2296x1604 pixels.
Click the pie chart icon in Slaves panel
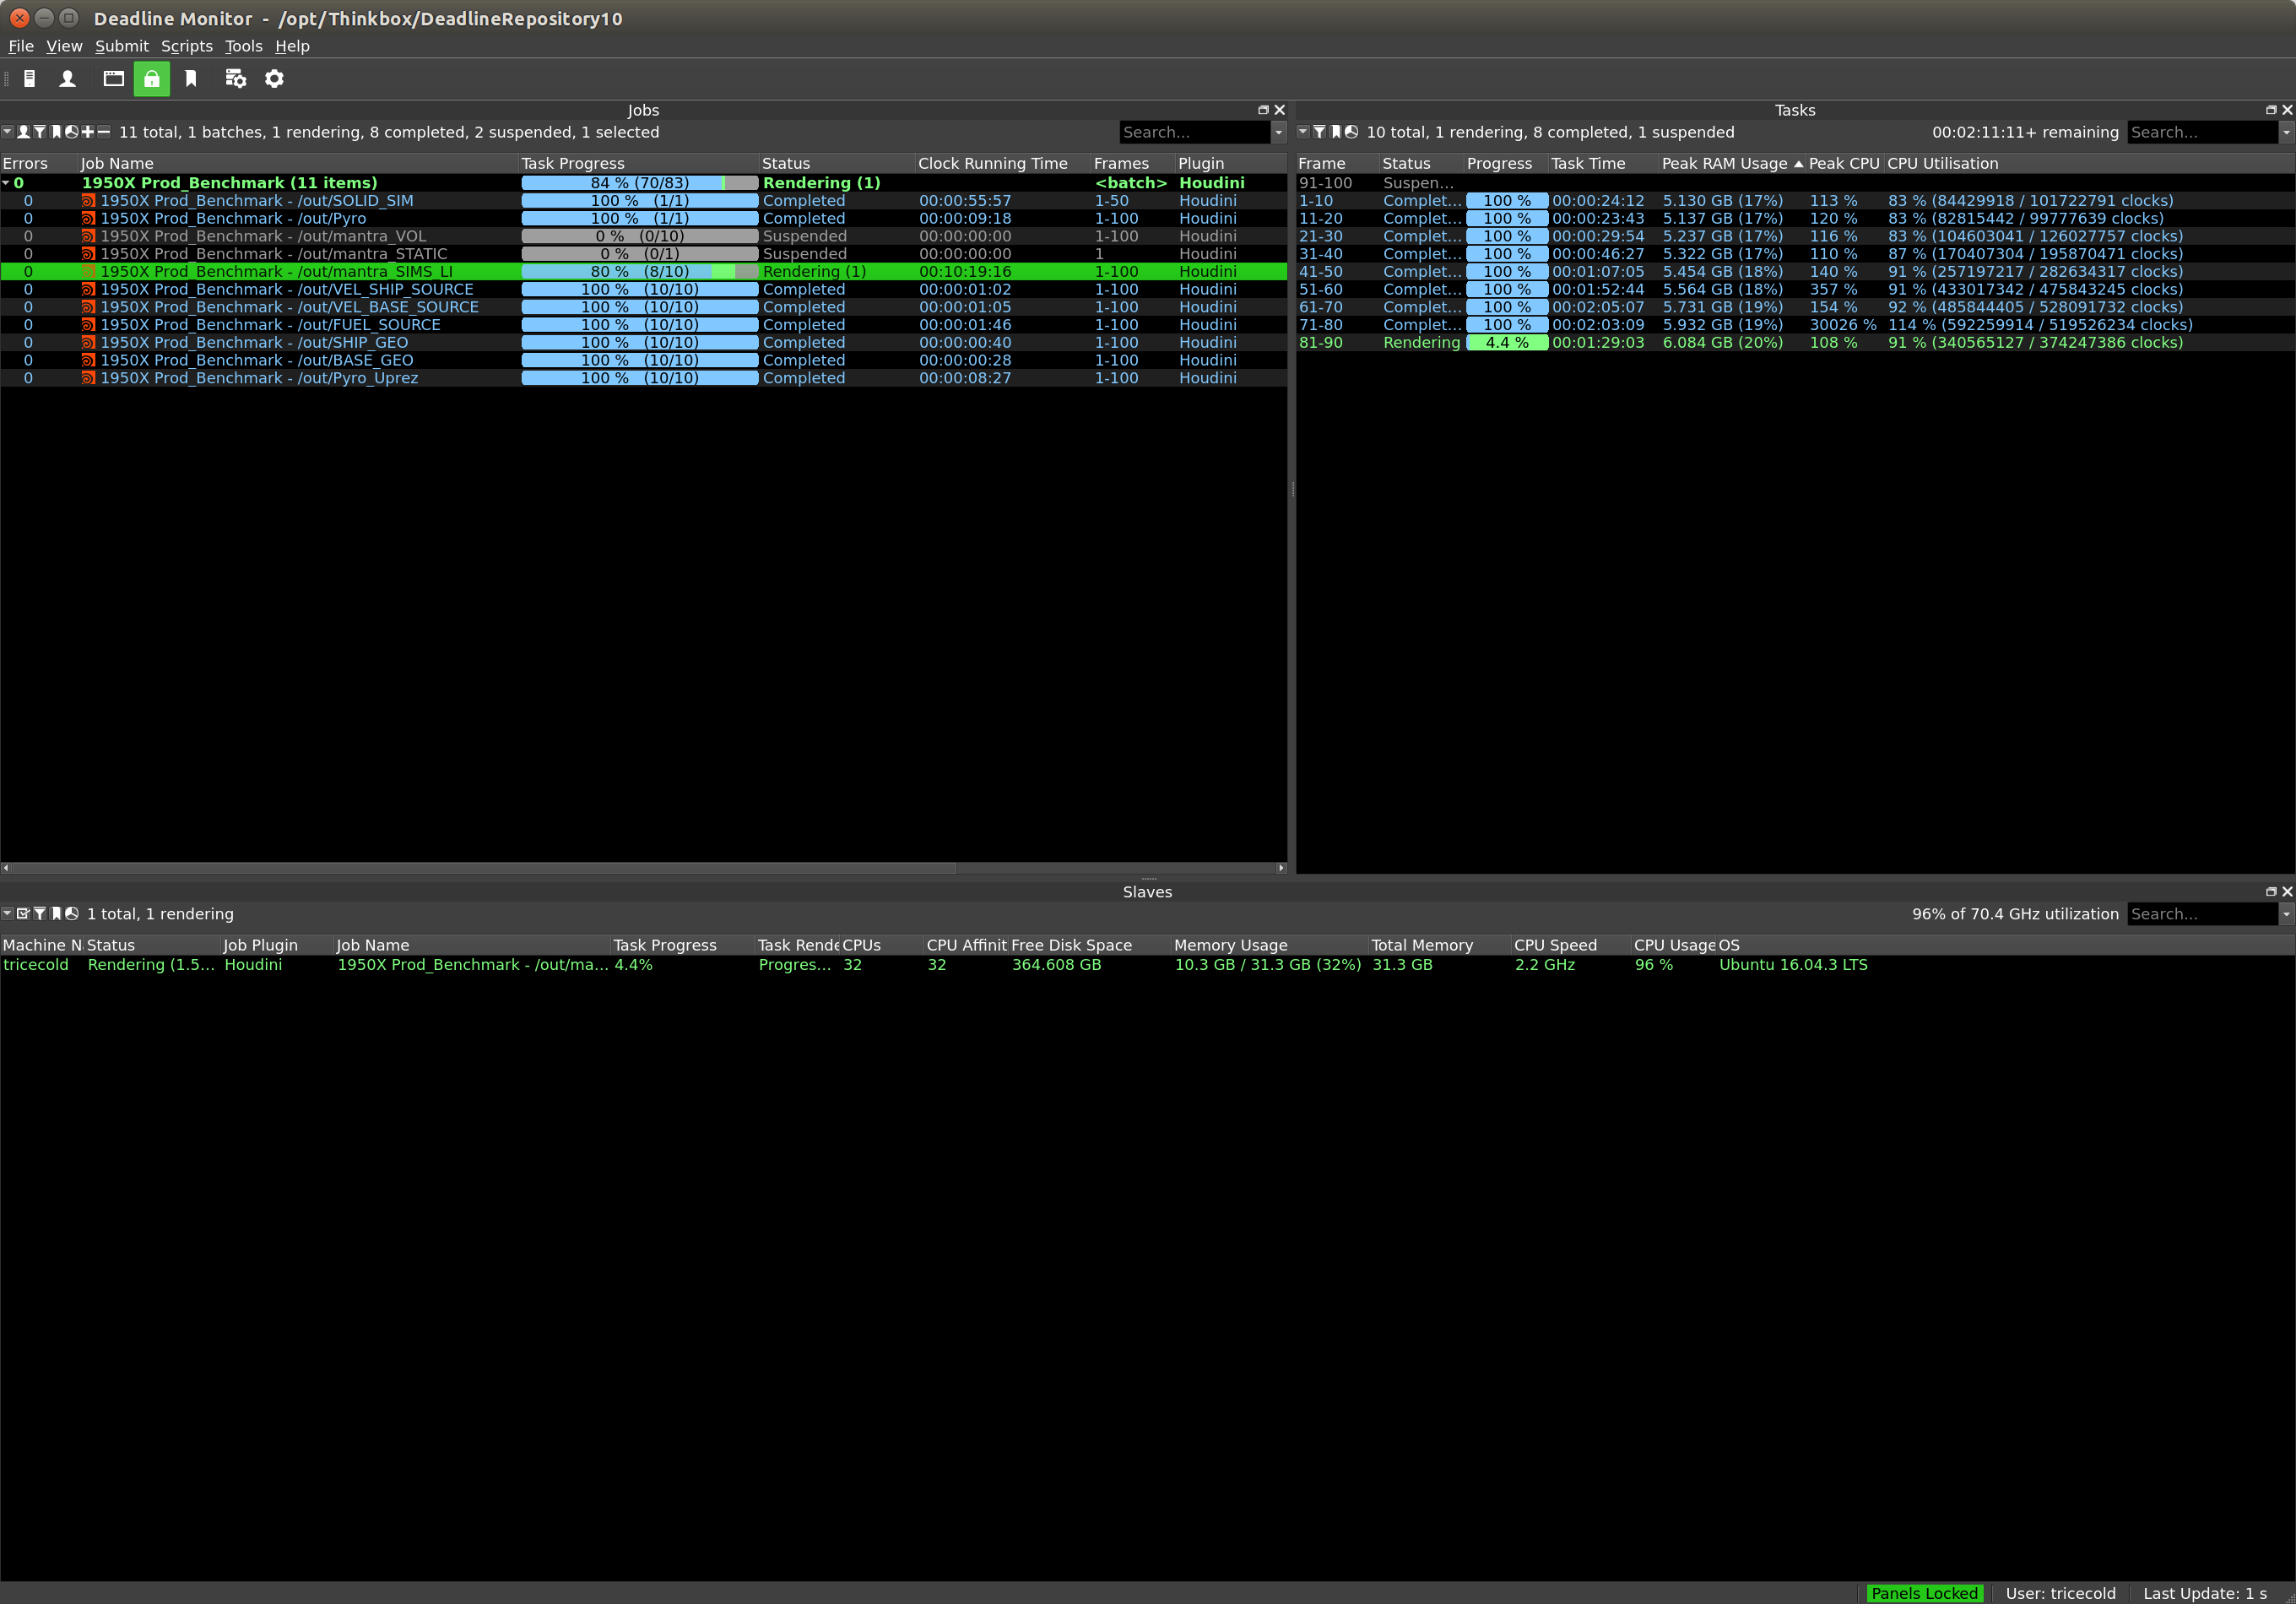point(72,914)
